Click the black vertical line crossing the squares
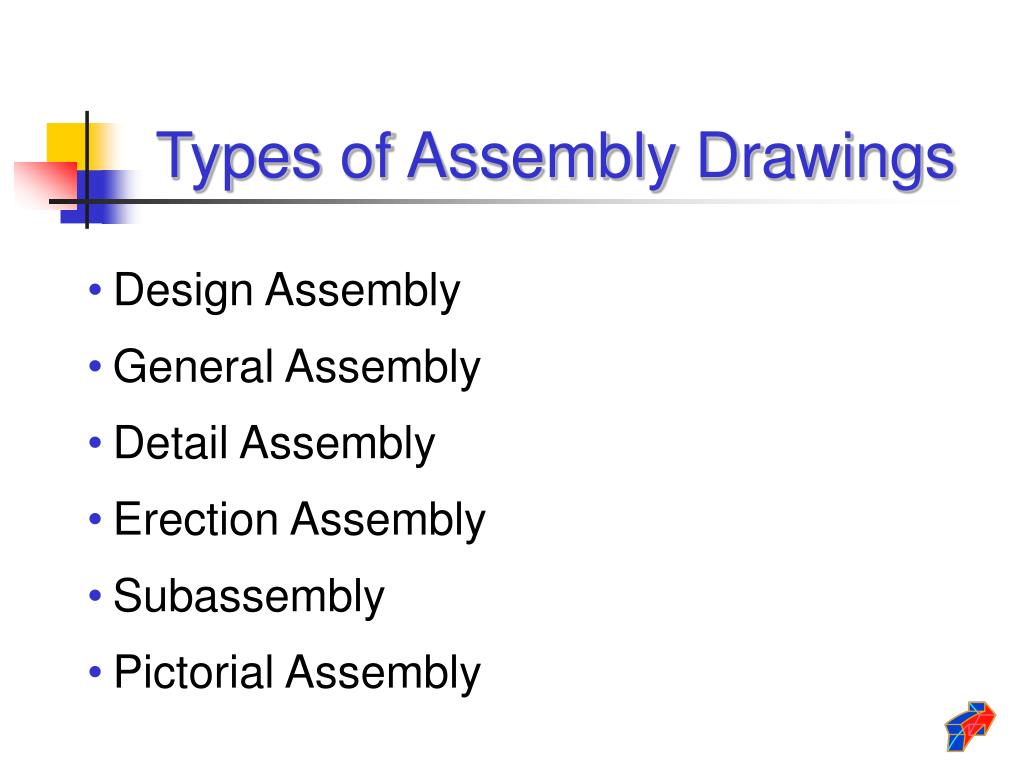Viewport: 1024px width, 768px height. click(87, 170)
